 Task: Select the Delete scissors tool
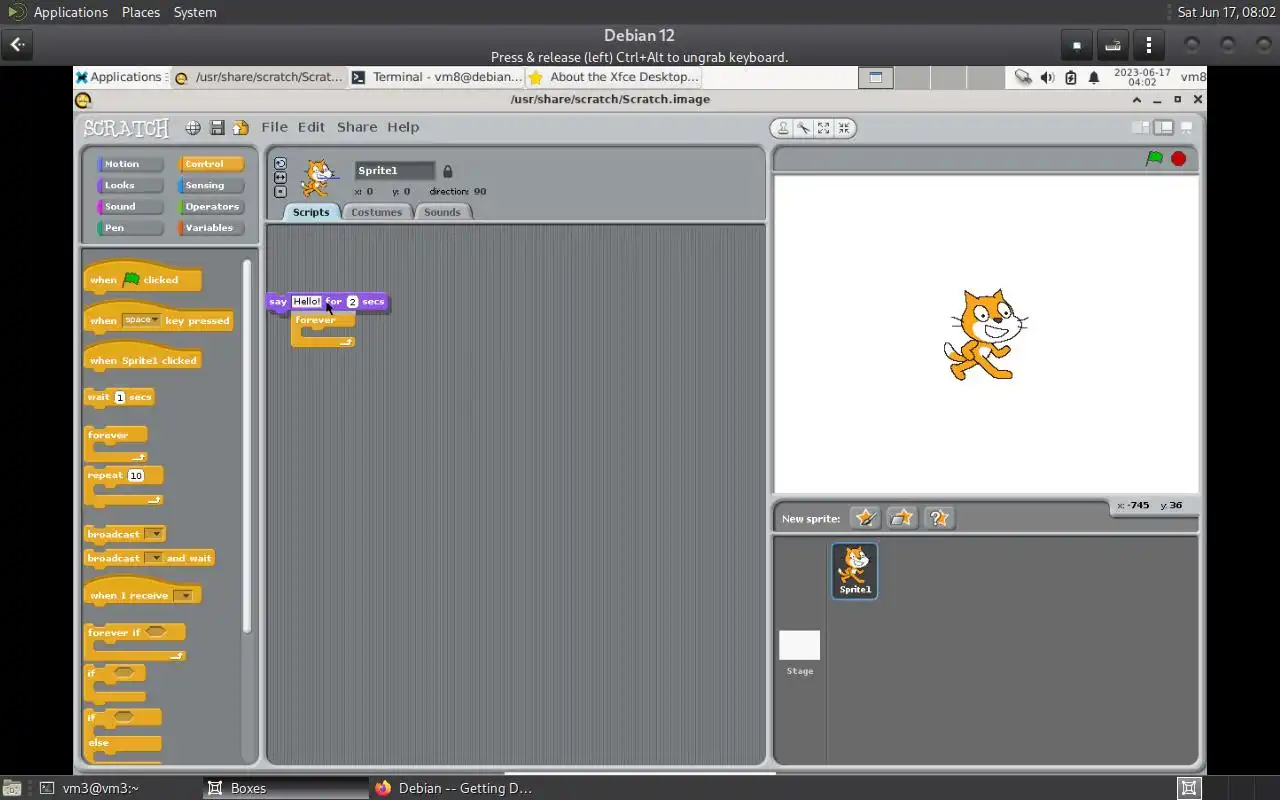tap(803, 128)
